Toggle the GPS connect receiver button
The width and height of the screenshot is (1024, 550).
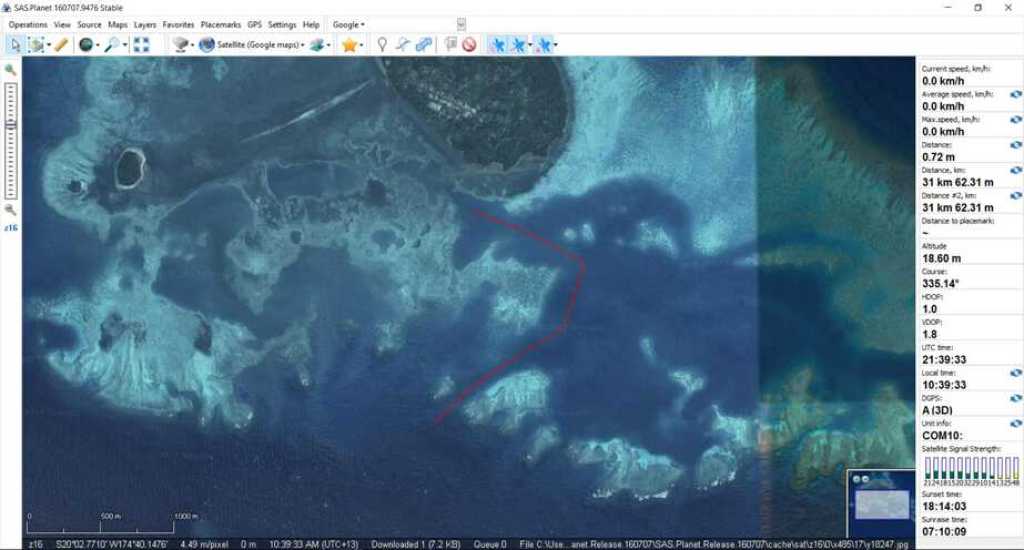(497, 45)
